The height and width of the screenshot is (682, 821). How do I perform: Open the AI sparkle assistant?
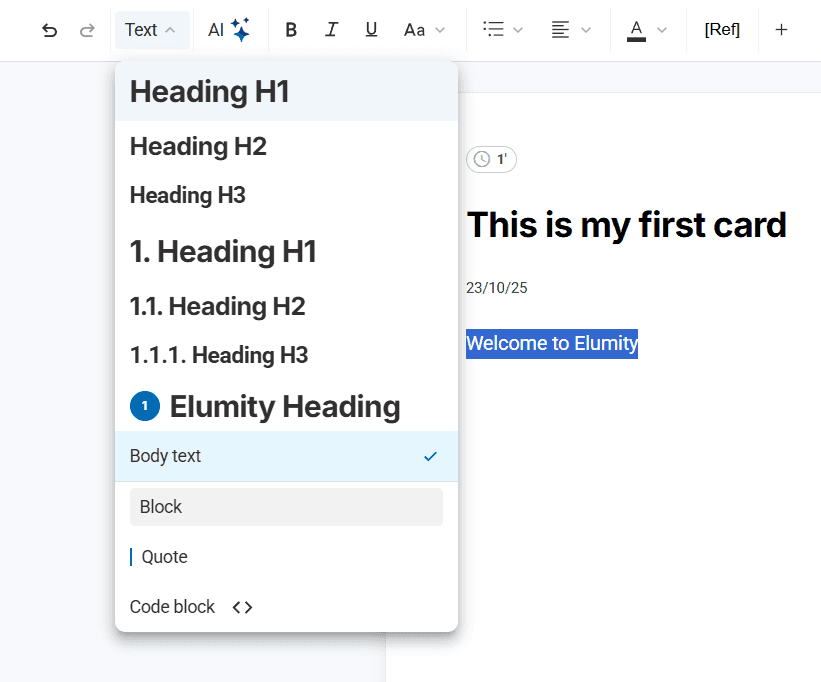pos(229,30)
